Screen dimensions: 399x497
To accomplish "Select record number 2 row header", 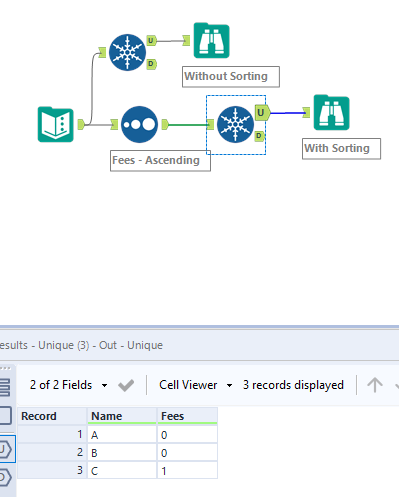I will pyautogui.click(x=52, y=453).
